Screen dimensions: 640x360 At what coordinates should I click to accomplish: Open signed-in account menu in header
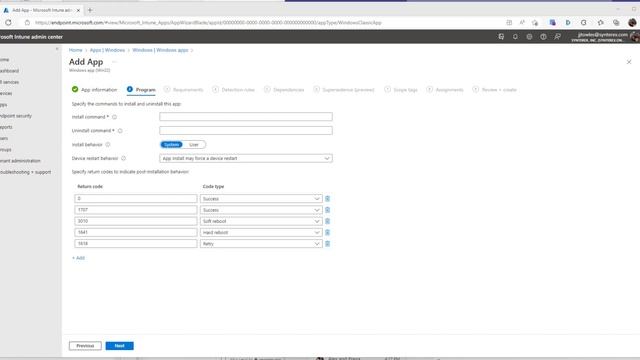(605, 37)
